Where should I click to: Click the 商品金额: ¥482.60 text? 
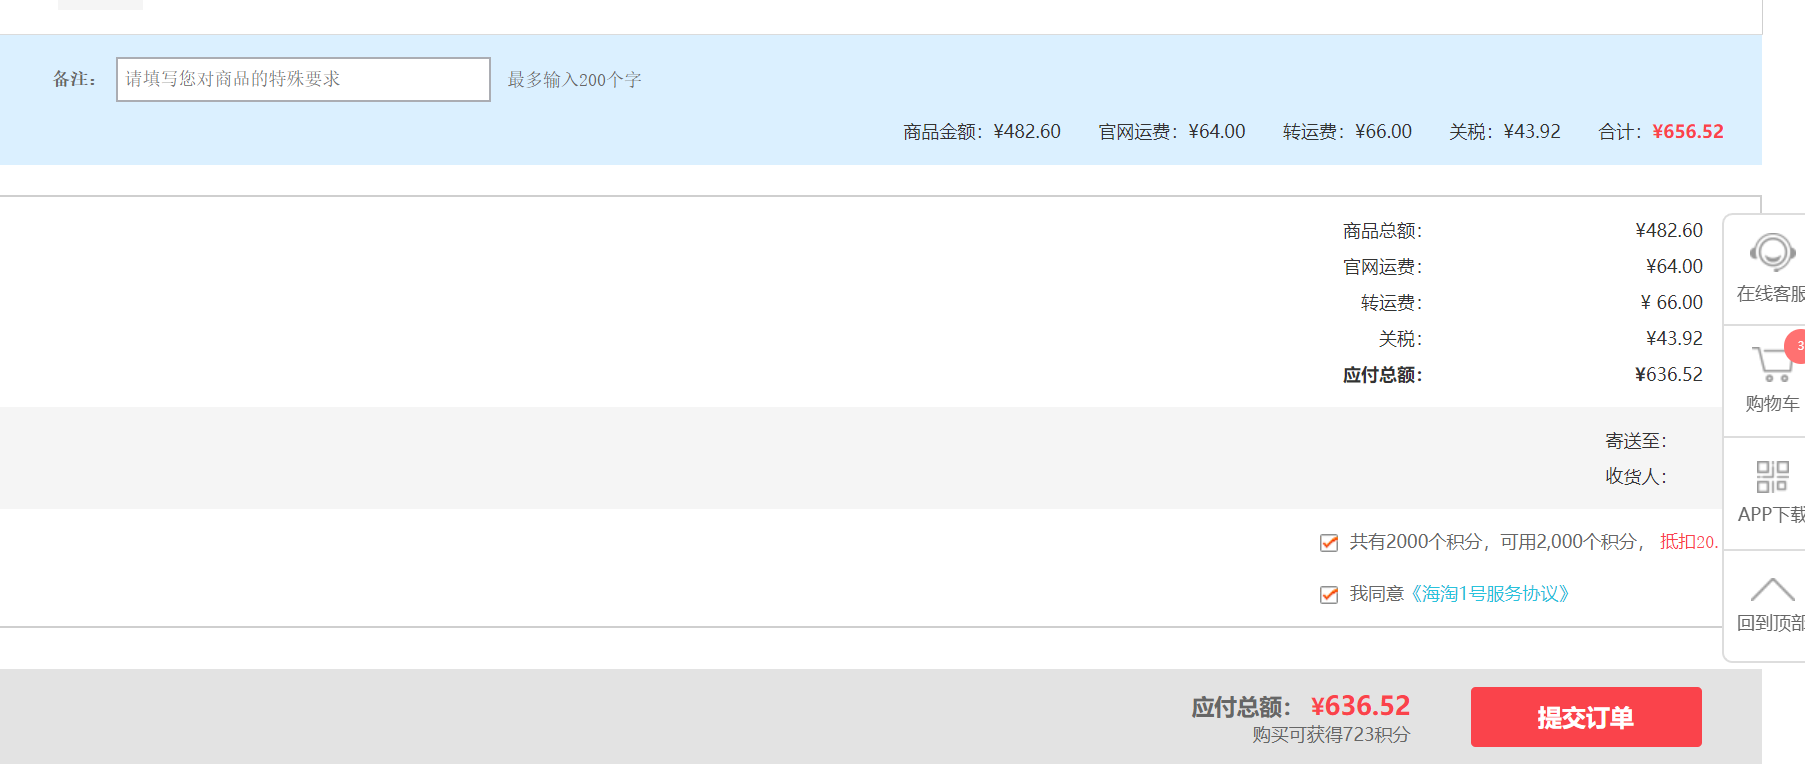click(x=982, y=132)
